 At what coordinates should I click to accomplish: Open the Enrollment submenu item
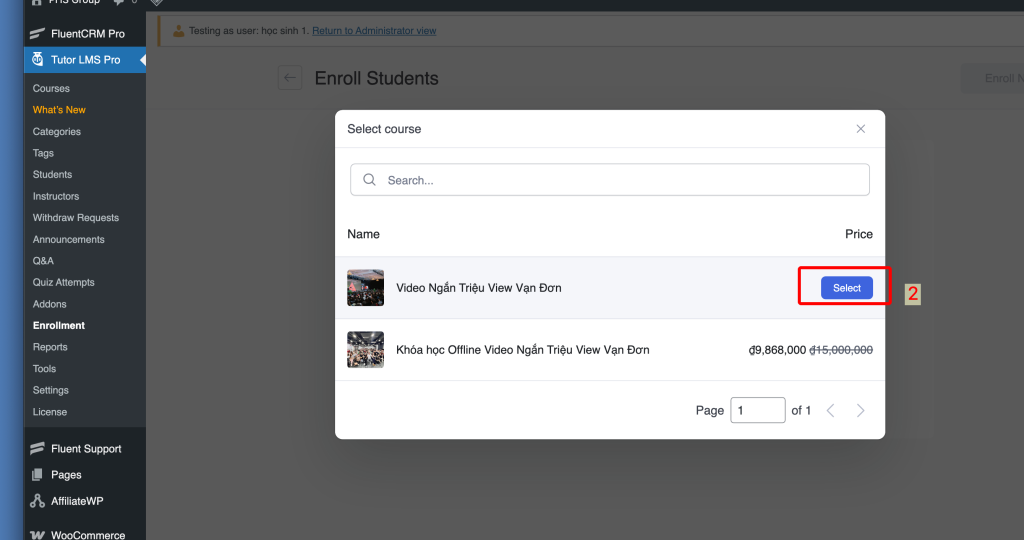pos(59,326)
